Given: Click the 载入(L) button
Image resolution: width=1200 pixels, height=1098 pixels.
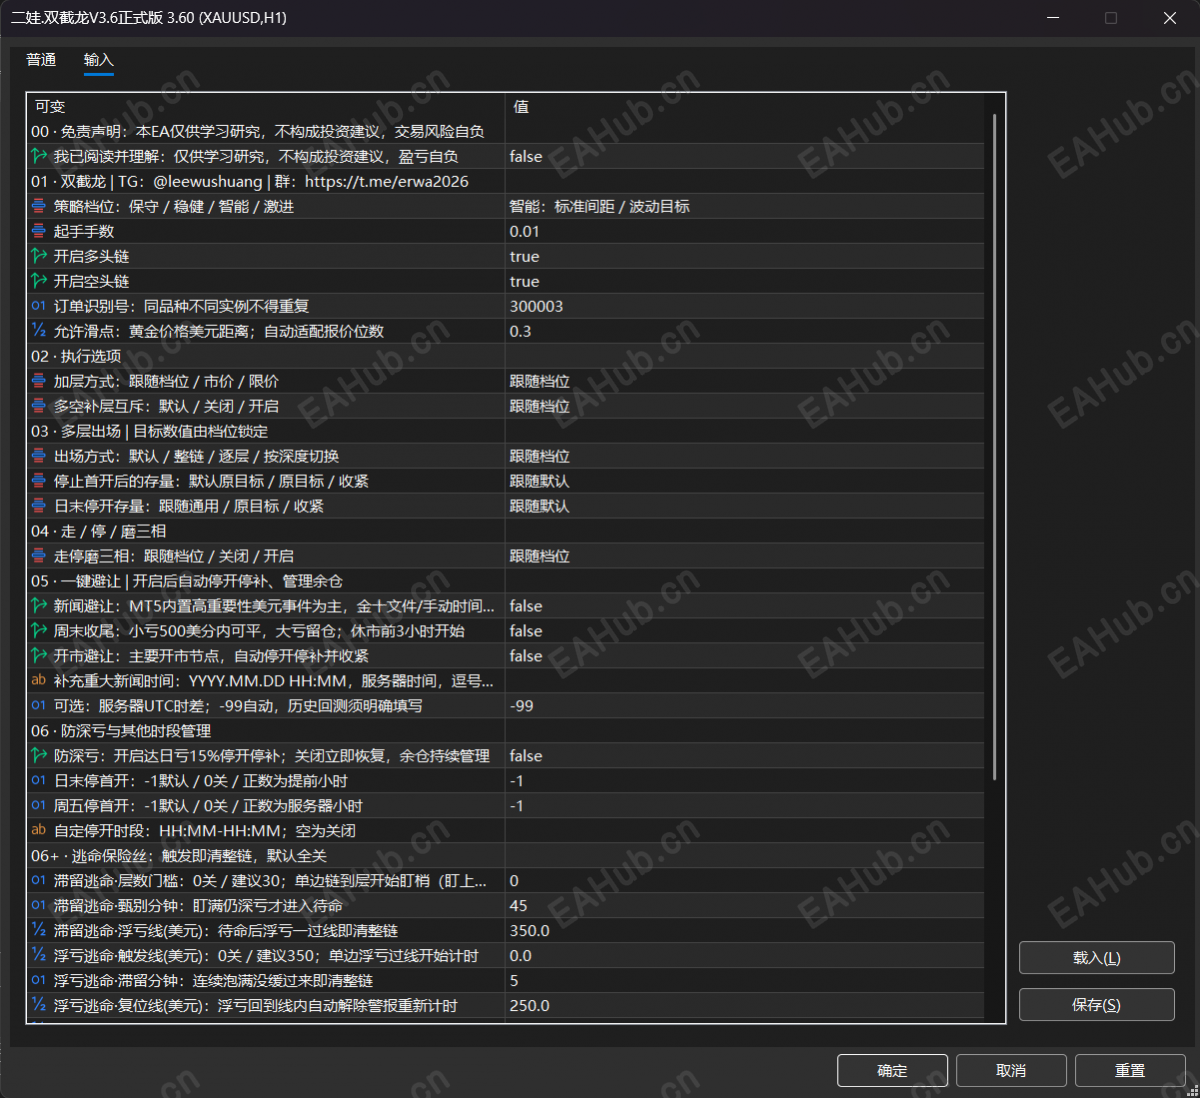Looking at the screenshot, I should [x=1096, y=957].
